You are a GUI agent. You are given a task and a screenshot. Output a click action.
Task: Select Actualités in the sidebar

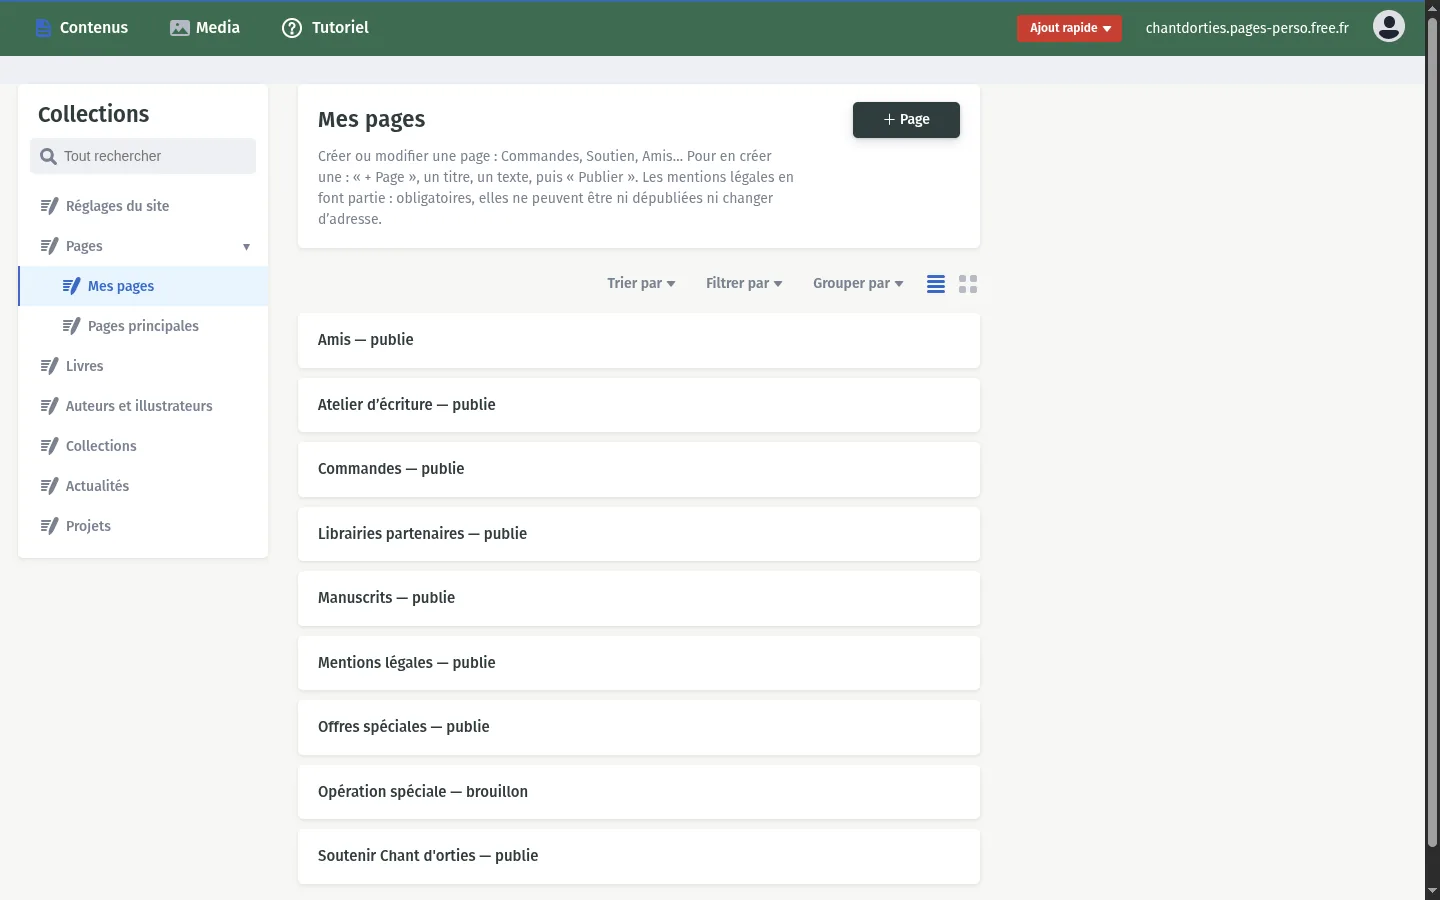point(143,486)
